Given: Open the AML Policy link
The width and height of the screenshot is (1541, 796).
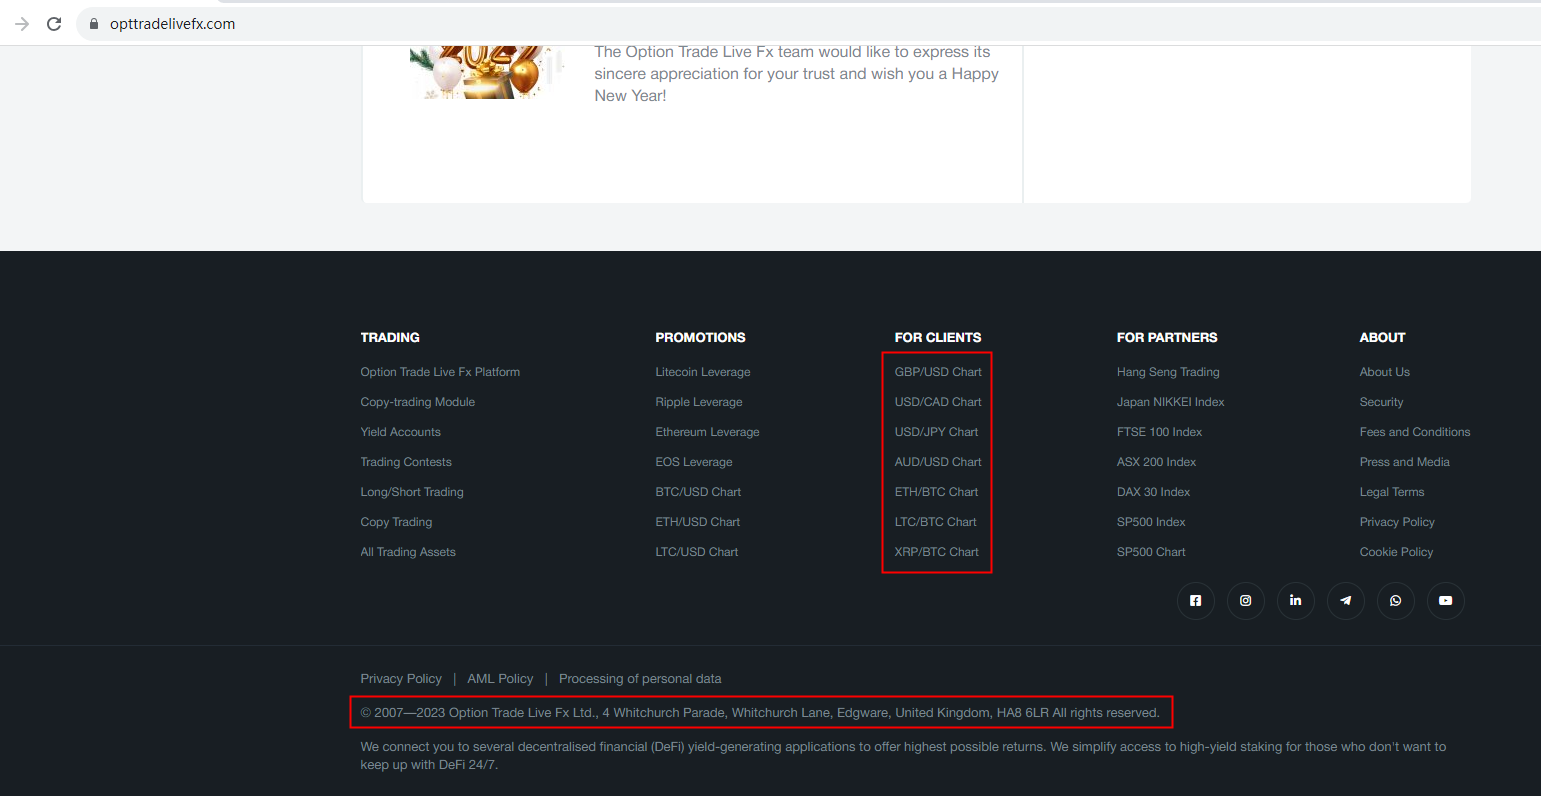Looking at the screenshot, I should pyautogui.click(x=500, y=679).
